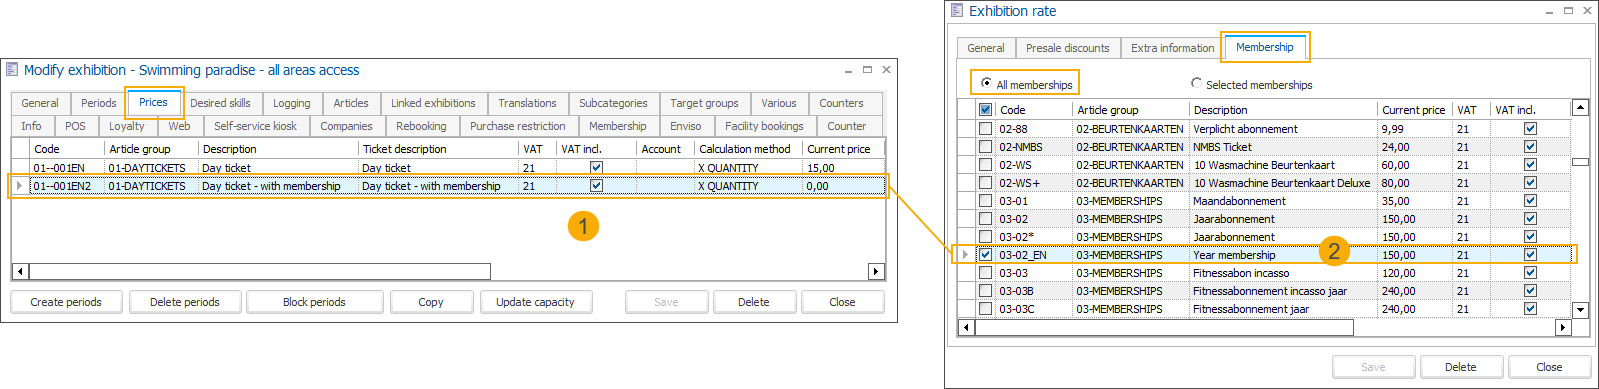Click left scroll arrow in Modify exhibition grid
Image resolution: width=1599 pixels, height=389 pixels.
point(20,272)
